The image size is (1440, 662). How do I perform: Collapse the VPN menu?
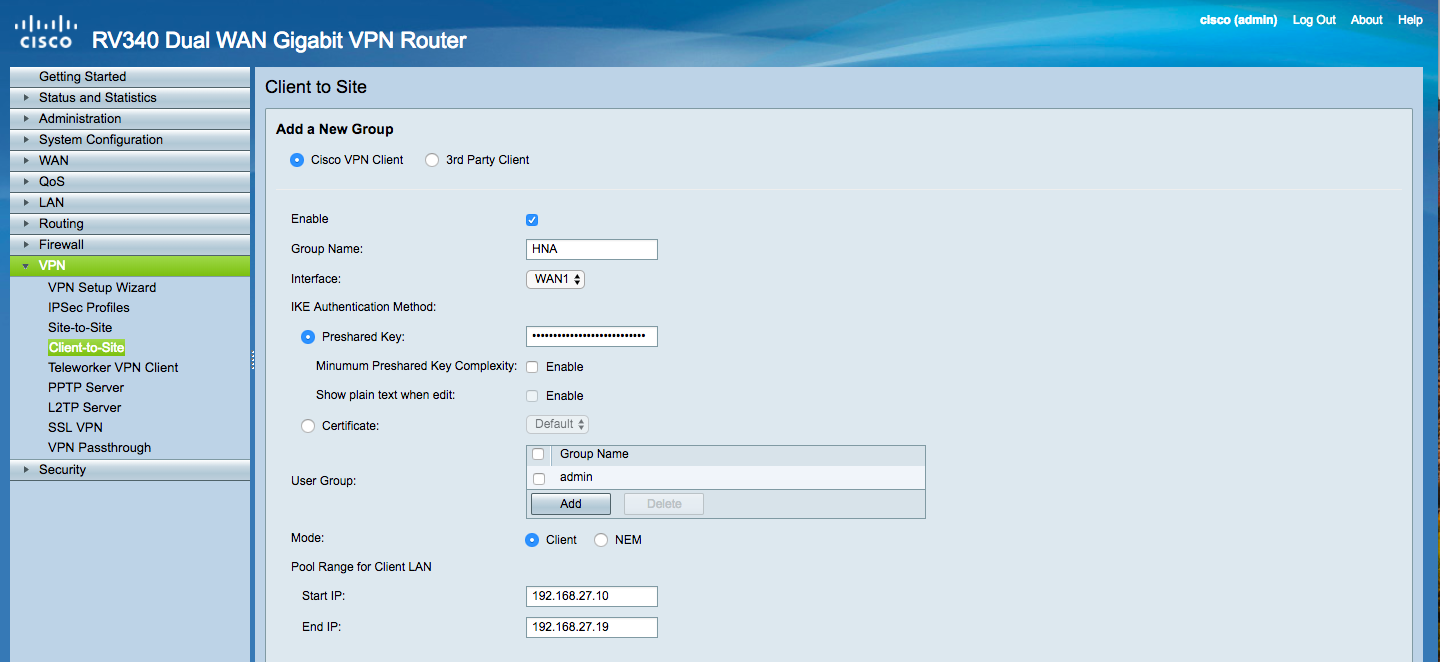pos(130,266)
